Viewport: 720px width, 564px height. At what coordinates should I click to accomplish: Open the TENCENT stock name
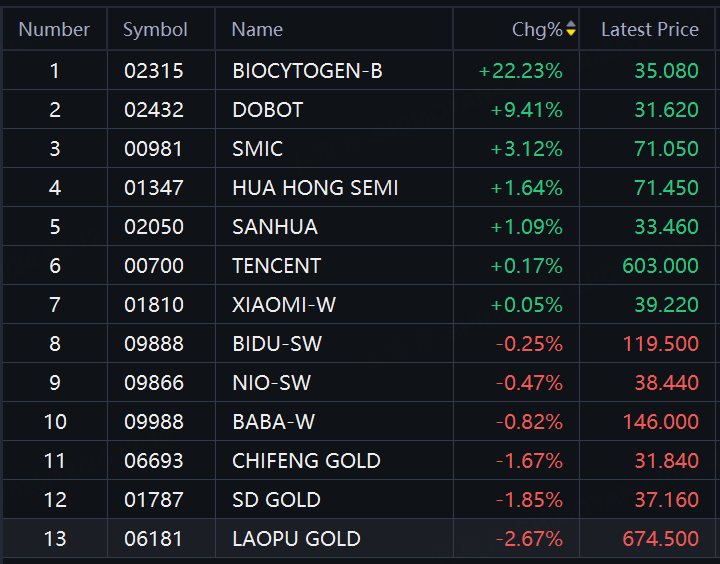276,266
